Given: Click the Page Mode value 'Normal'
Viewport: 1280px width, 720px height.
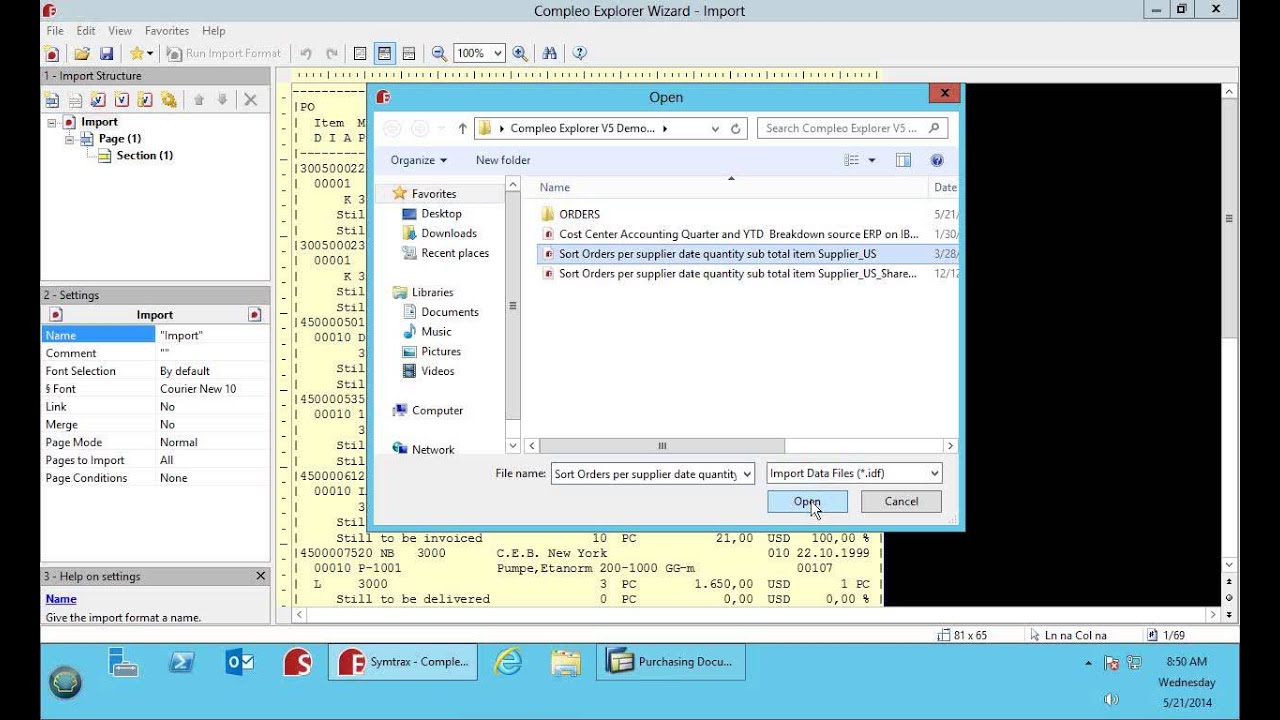Looking at the screenshot, I should click(179, 442).
